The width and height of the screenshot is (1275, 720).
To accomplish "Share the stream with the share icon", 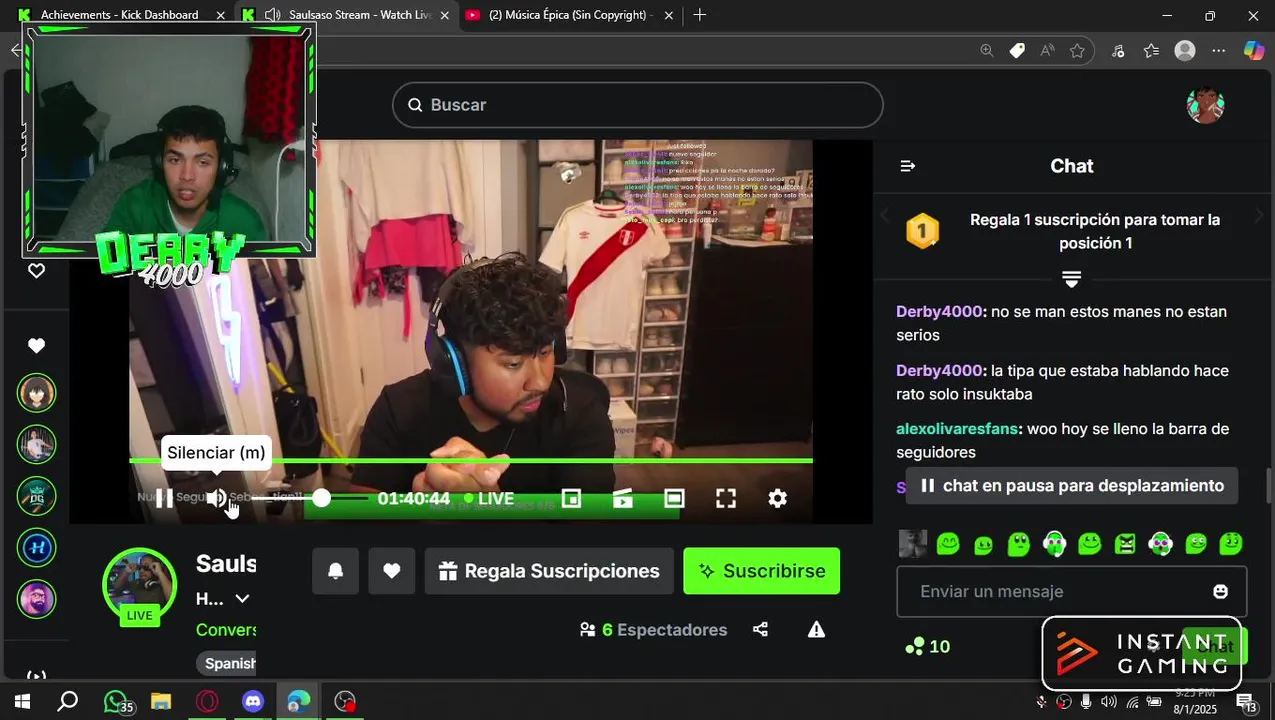I will coord(760,629).
